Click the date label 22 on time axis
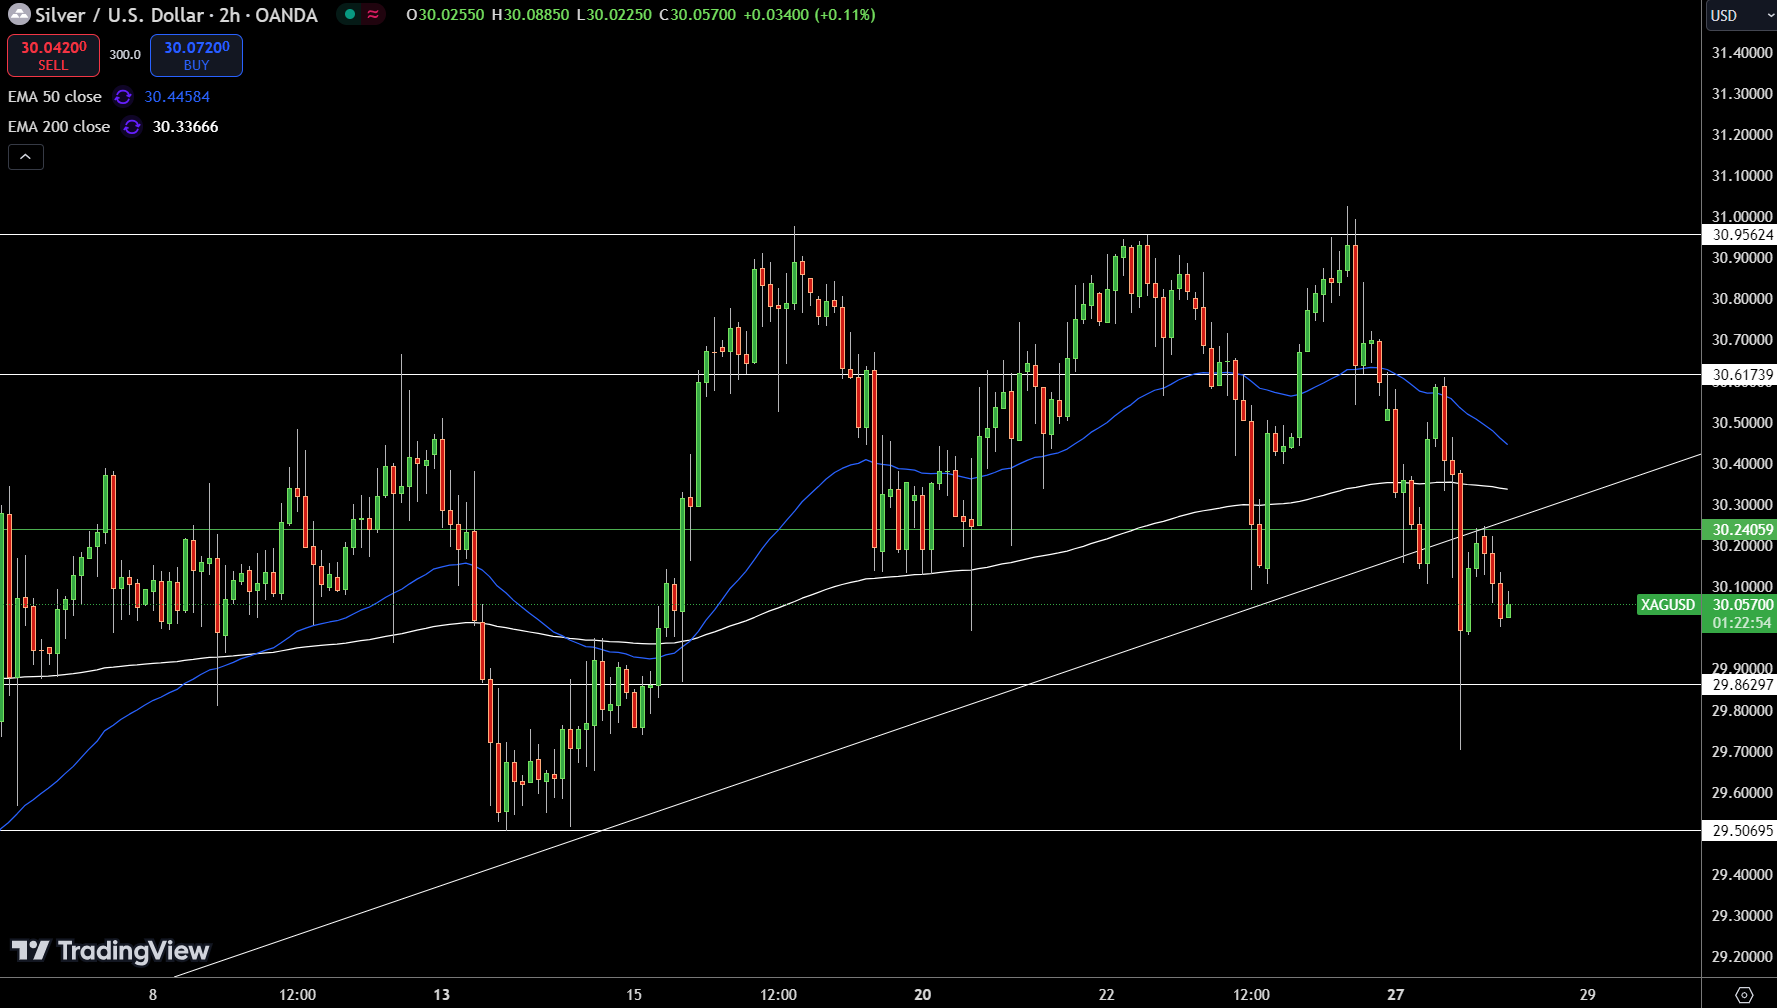Image resolution: width=1777 pixels, height=1008 pixels. point(1106,994)
